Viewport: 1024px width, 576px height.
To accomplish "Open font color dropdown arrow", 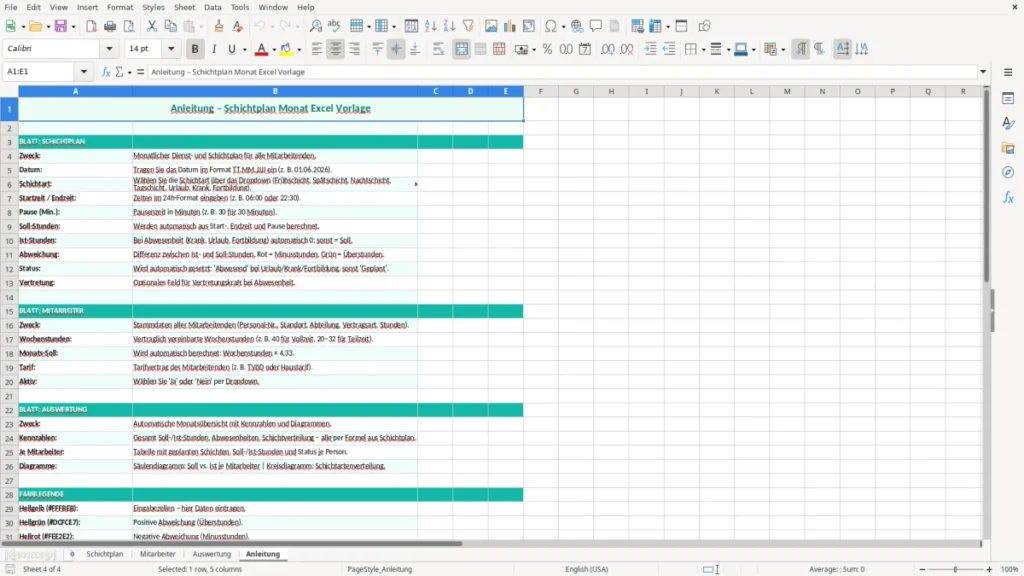I will tap(274, 50).
